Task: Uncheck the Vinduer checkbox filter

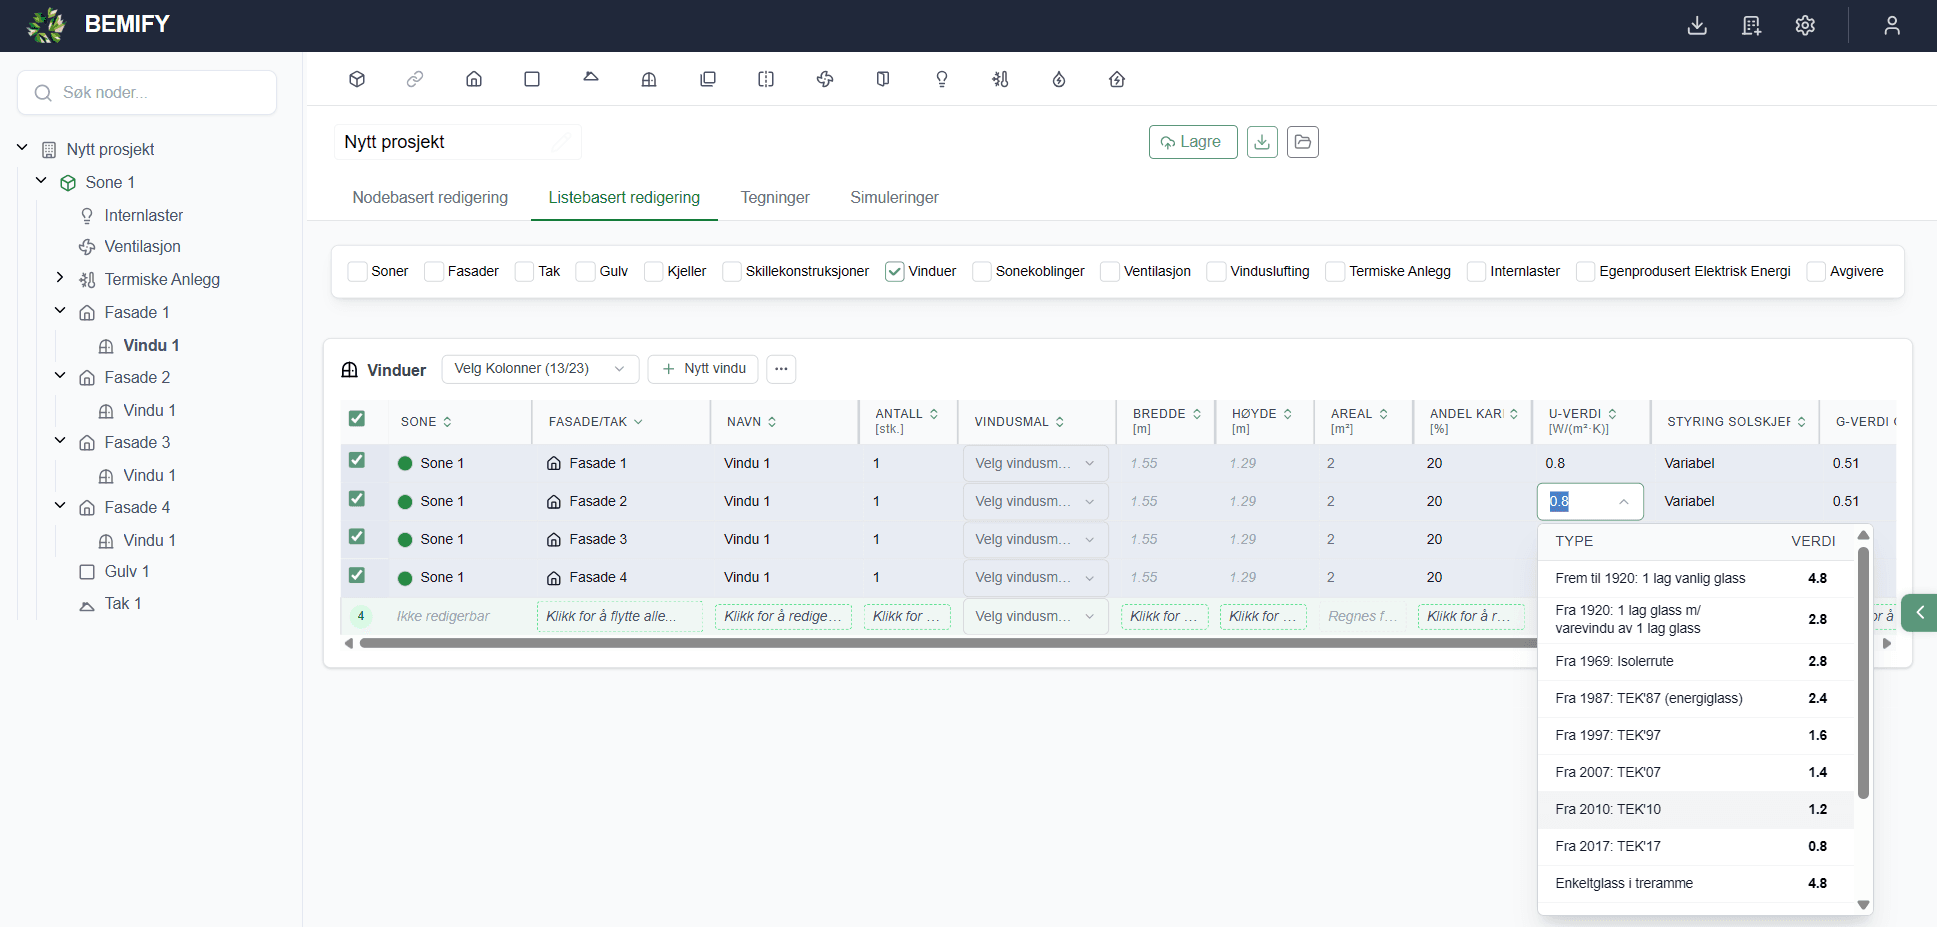Action: click(x=895, y=272)
